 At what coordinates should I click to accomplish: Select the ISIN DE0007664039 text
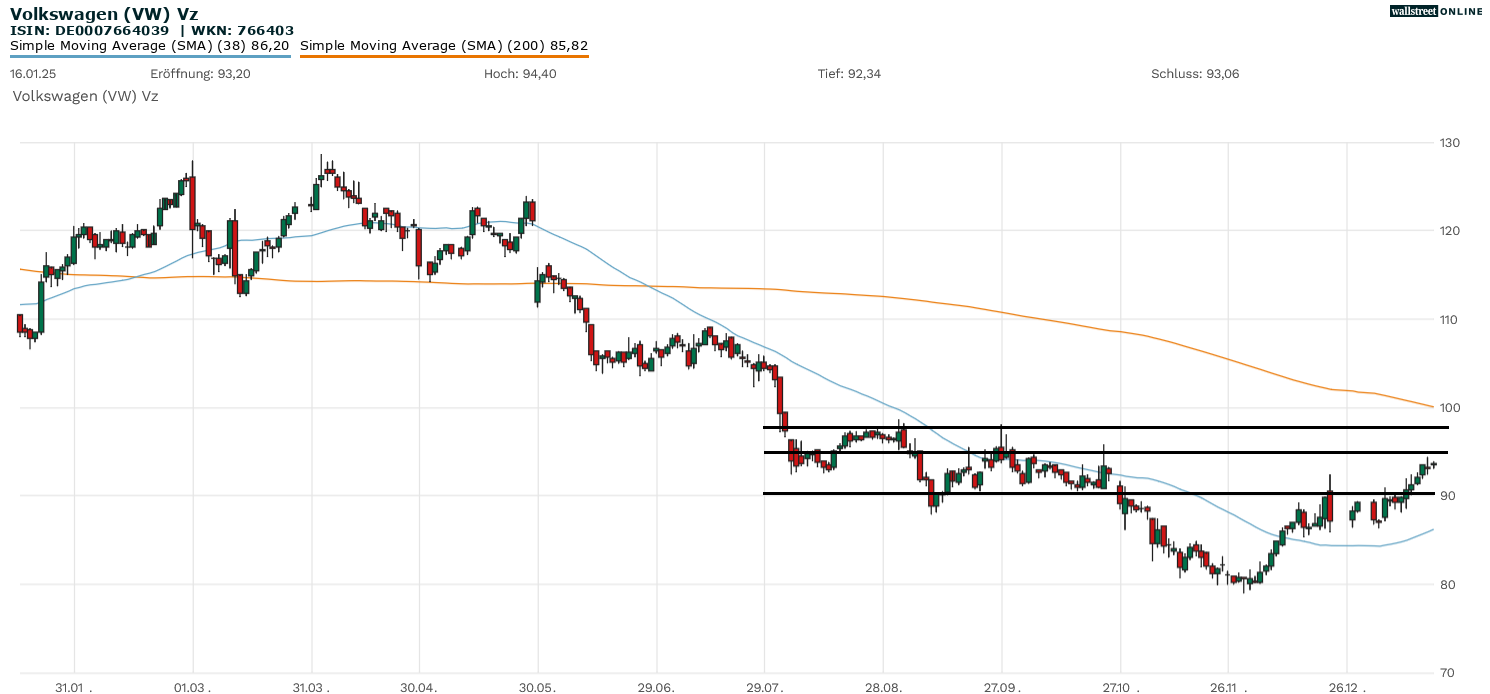click(89, 30)
